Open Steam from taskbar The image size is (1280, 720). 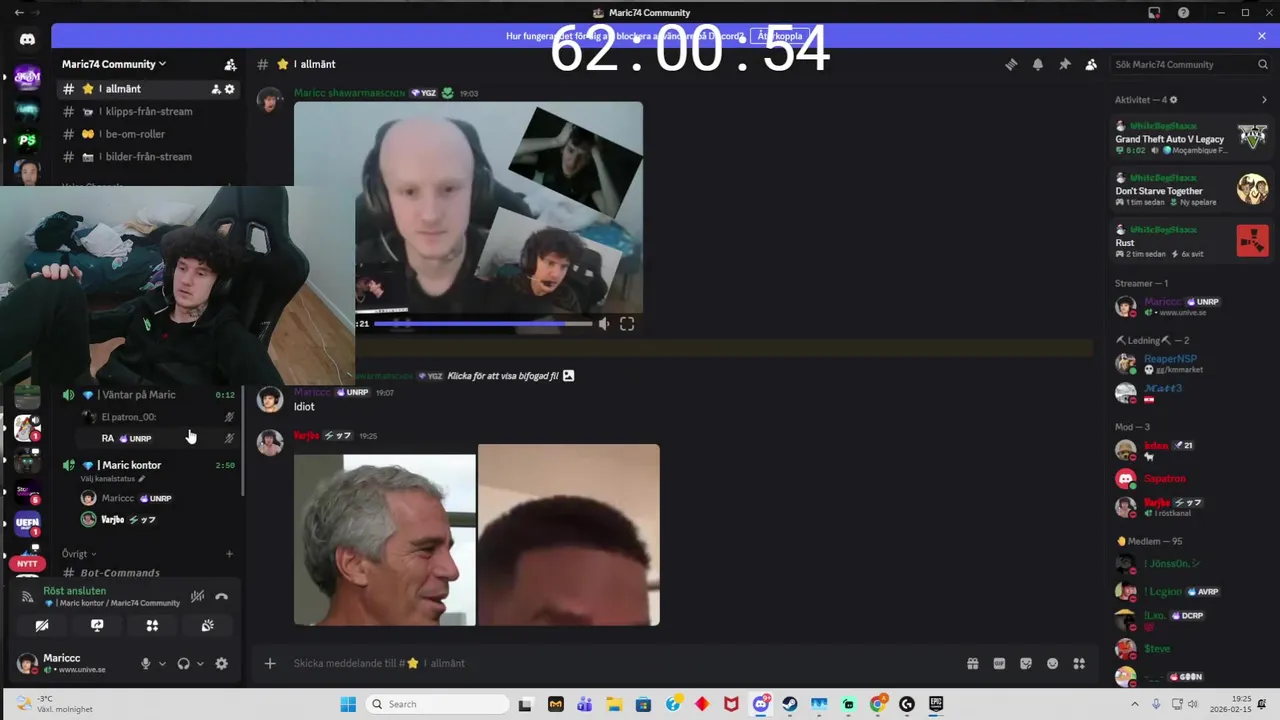(x=790, y=704)
